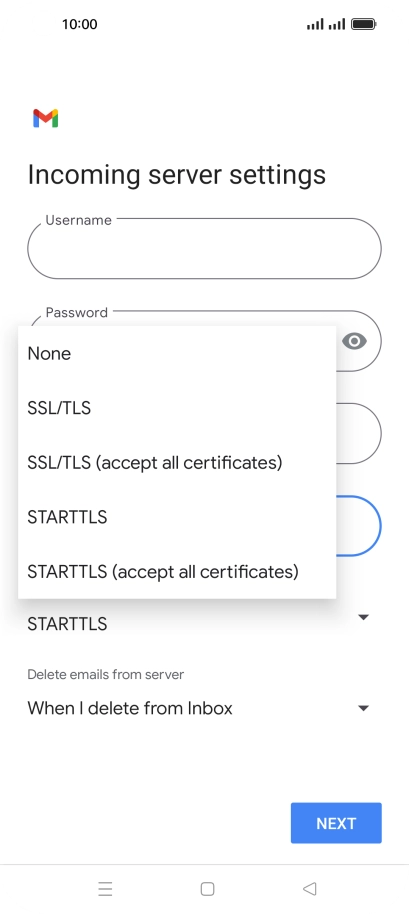The width and height of the screenshot is (409, 914).
Task: Tap the status bar clock
Action: pyautogui.click(x=79, y=24)
